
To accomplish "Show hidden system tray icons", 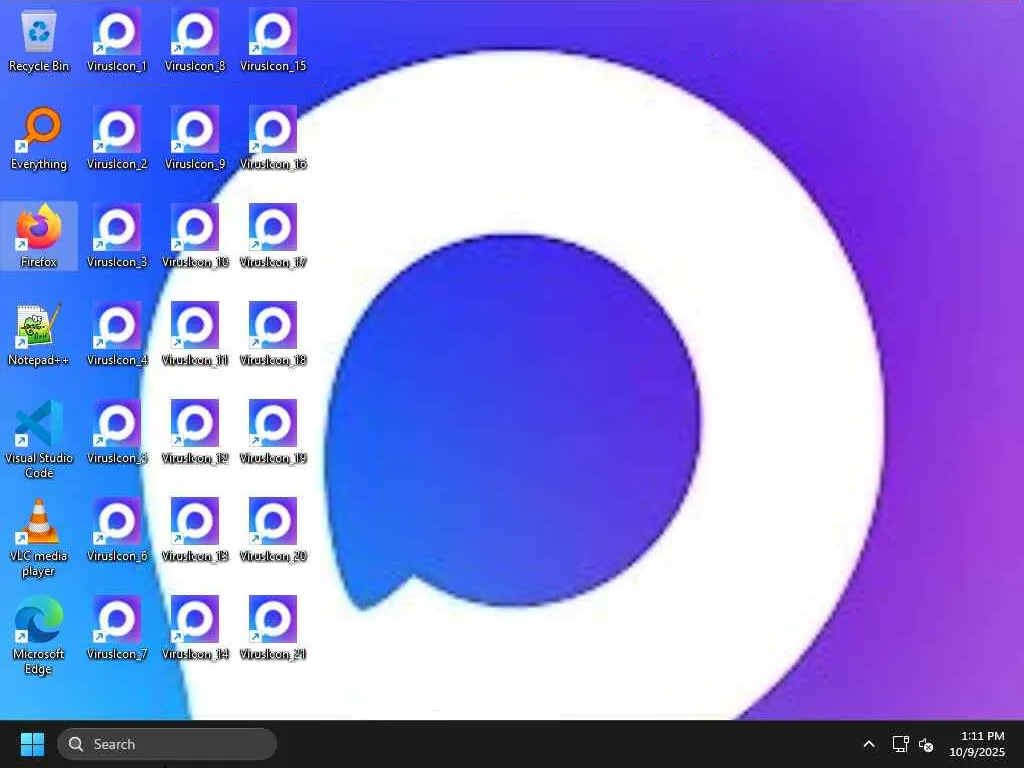I will [x=869, y=744].
